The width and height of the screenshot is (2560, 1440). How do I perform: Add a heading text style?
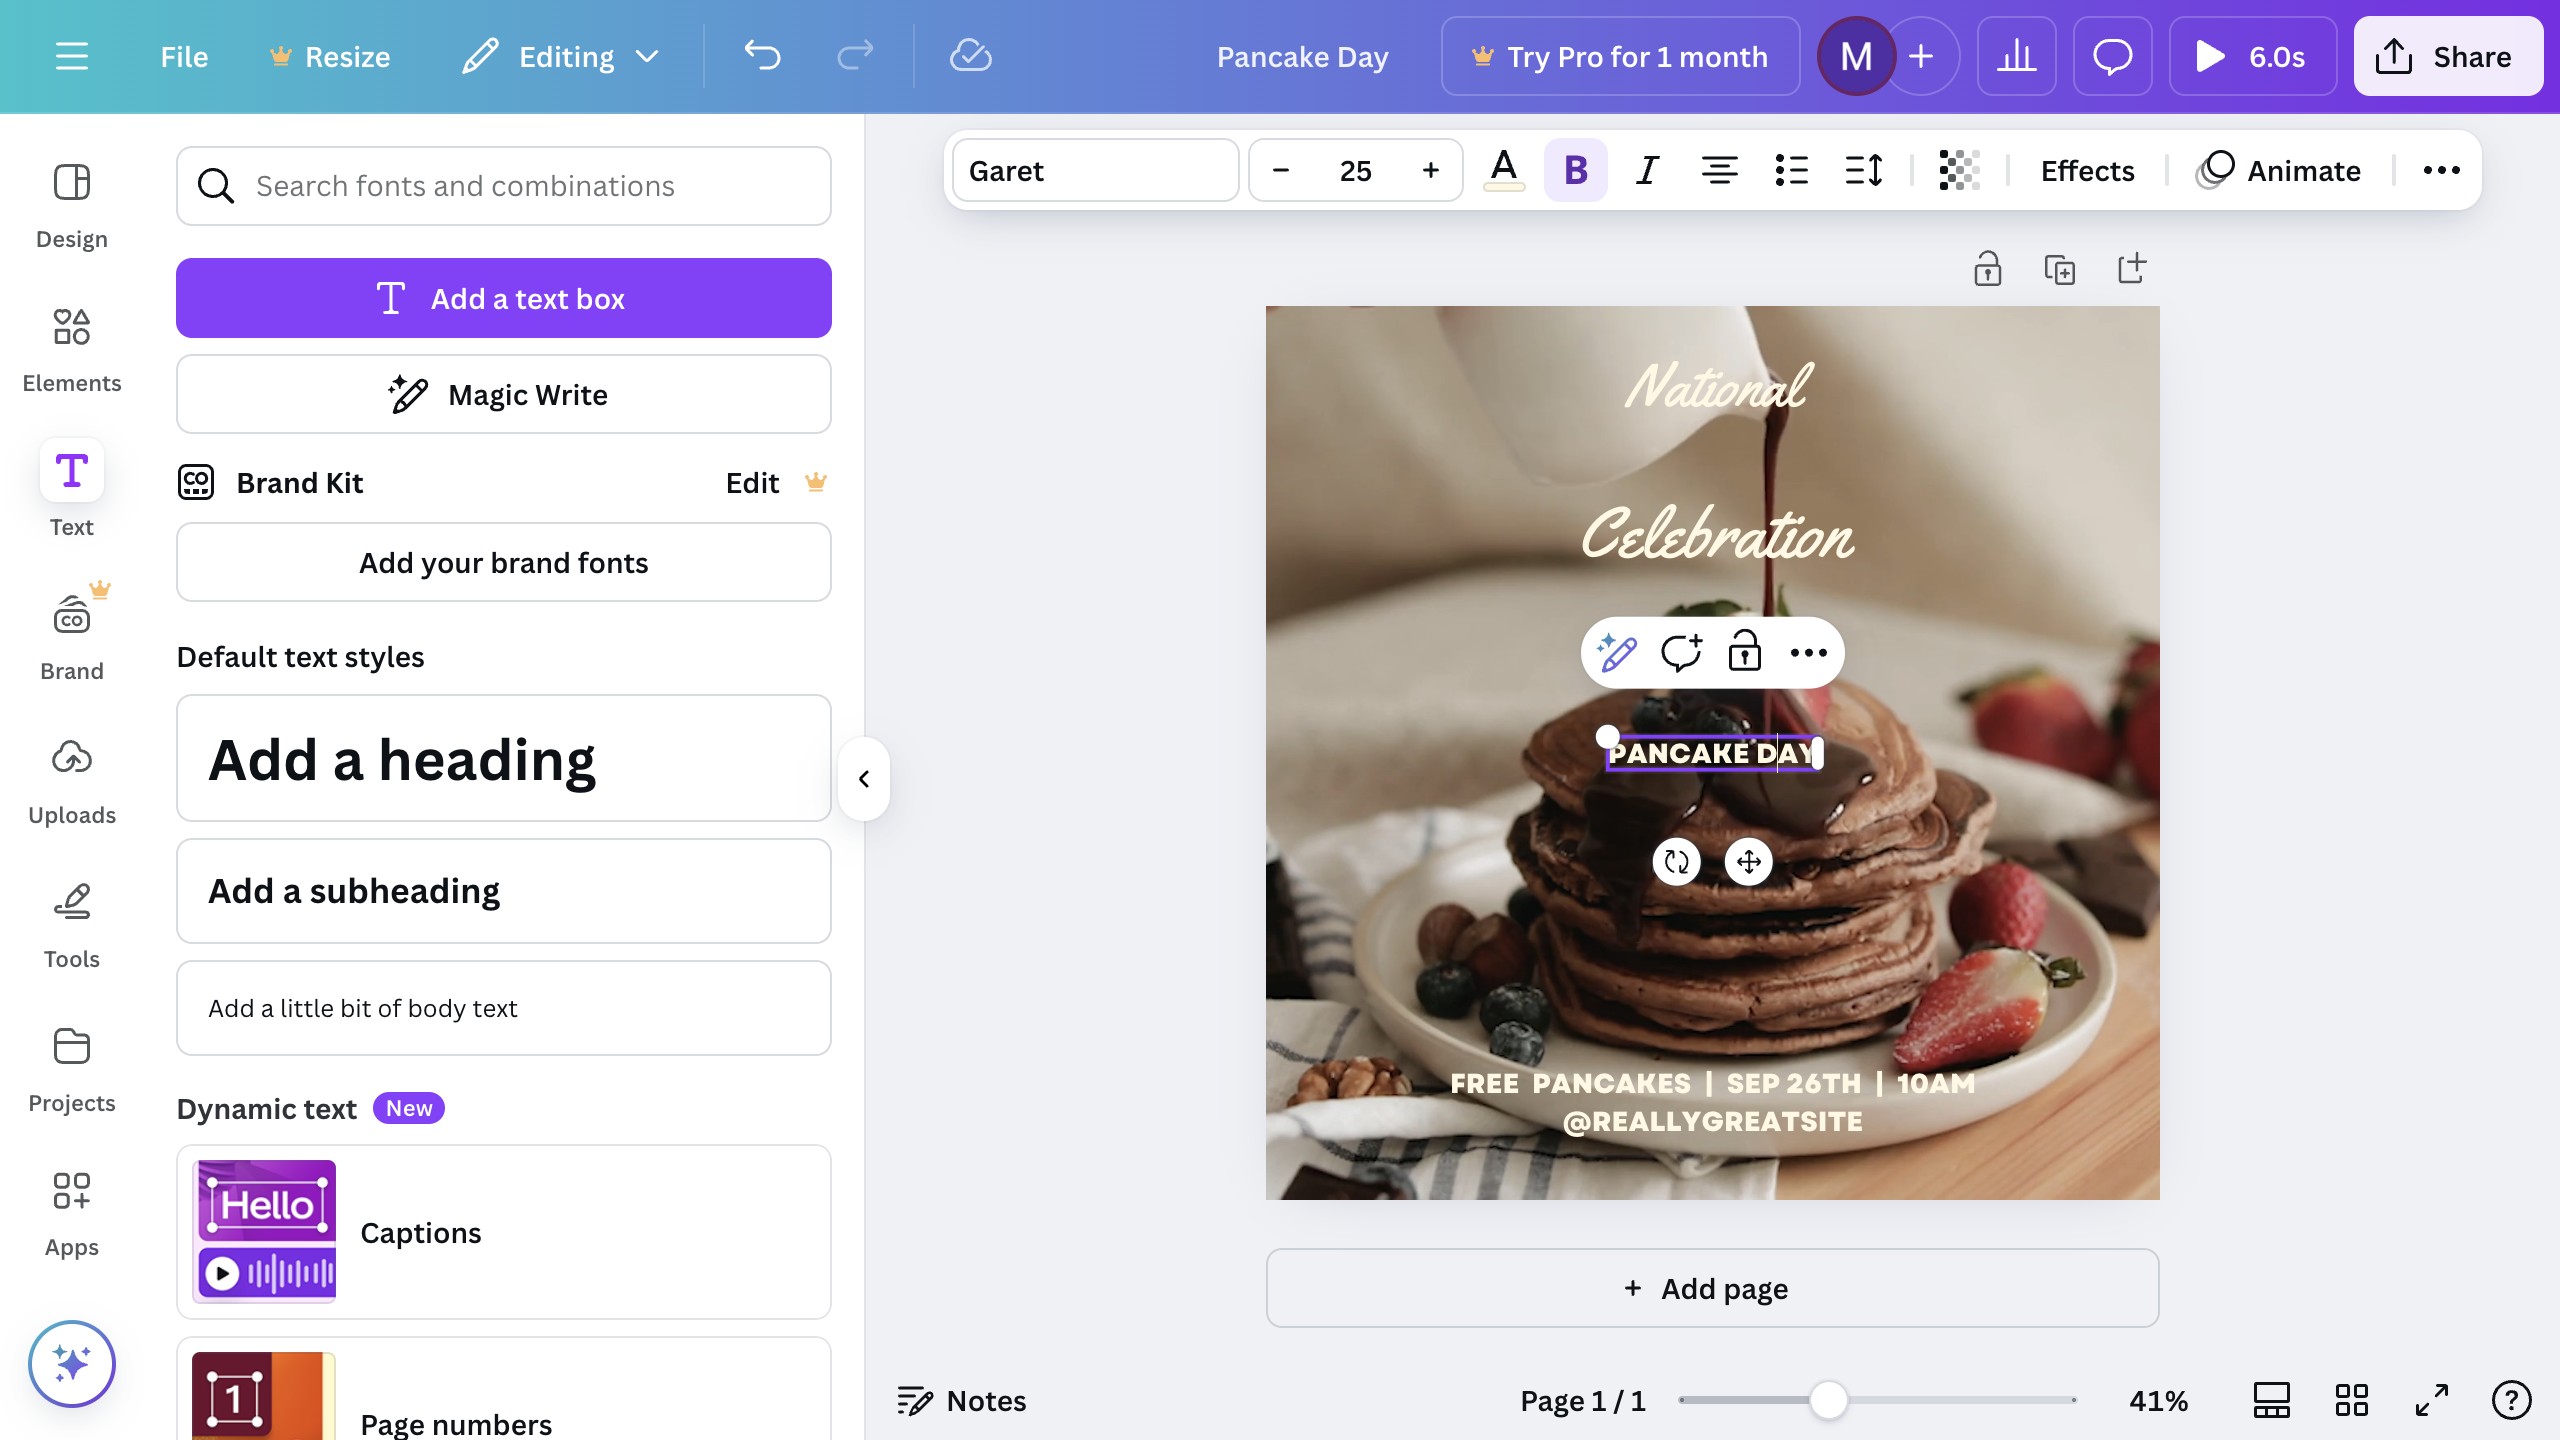point(504,758)
